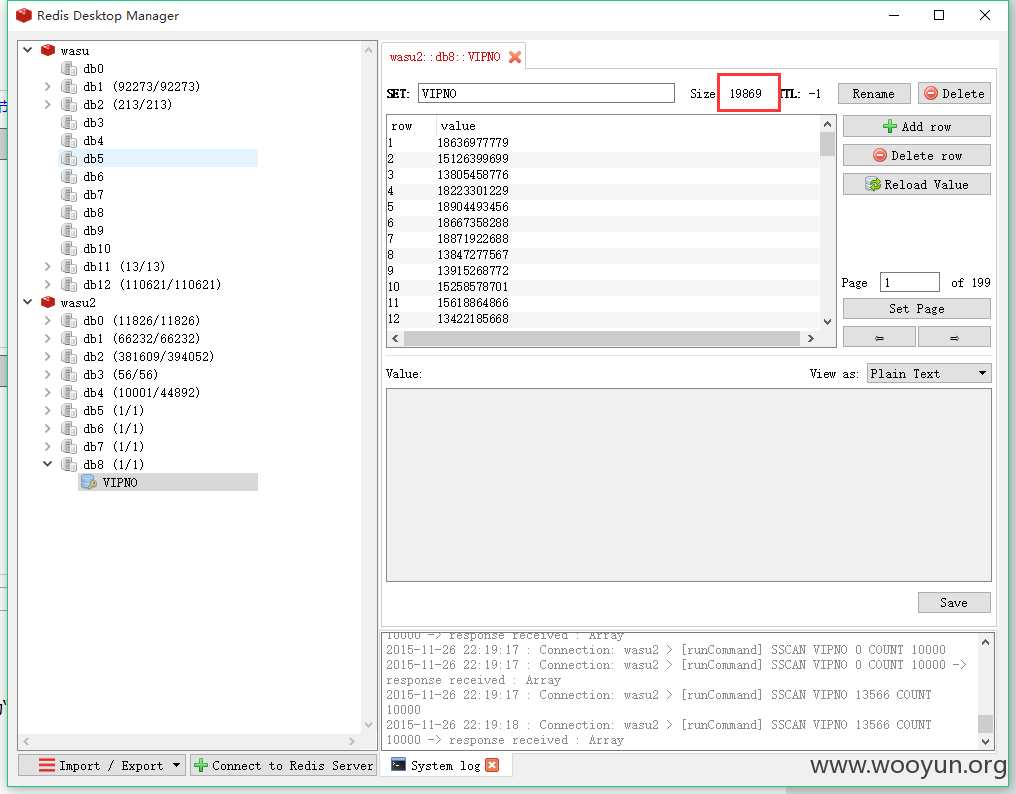Click the System log terminal icon
Screen dimensions: 1016x794
click(398, 765)
